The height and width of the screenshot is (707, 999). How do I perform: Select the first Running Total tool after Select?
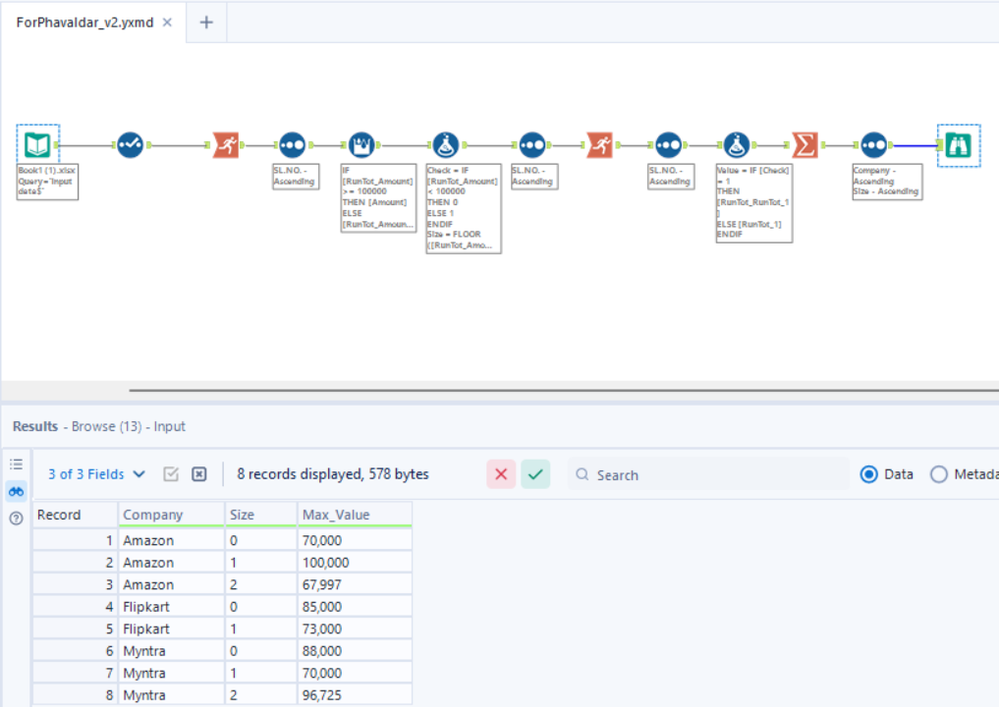point(226,145)
